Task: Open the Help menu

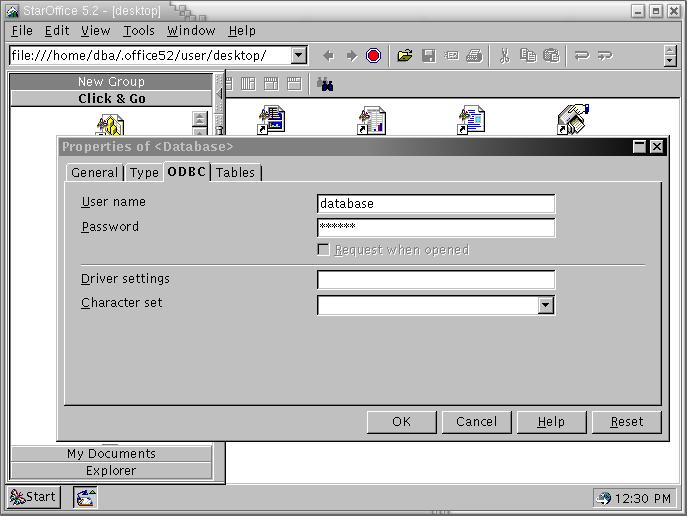Action: pyautogui.click(x=242, y=31)
